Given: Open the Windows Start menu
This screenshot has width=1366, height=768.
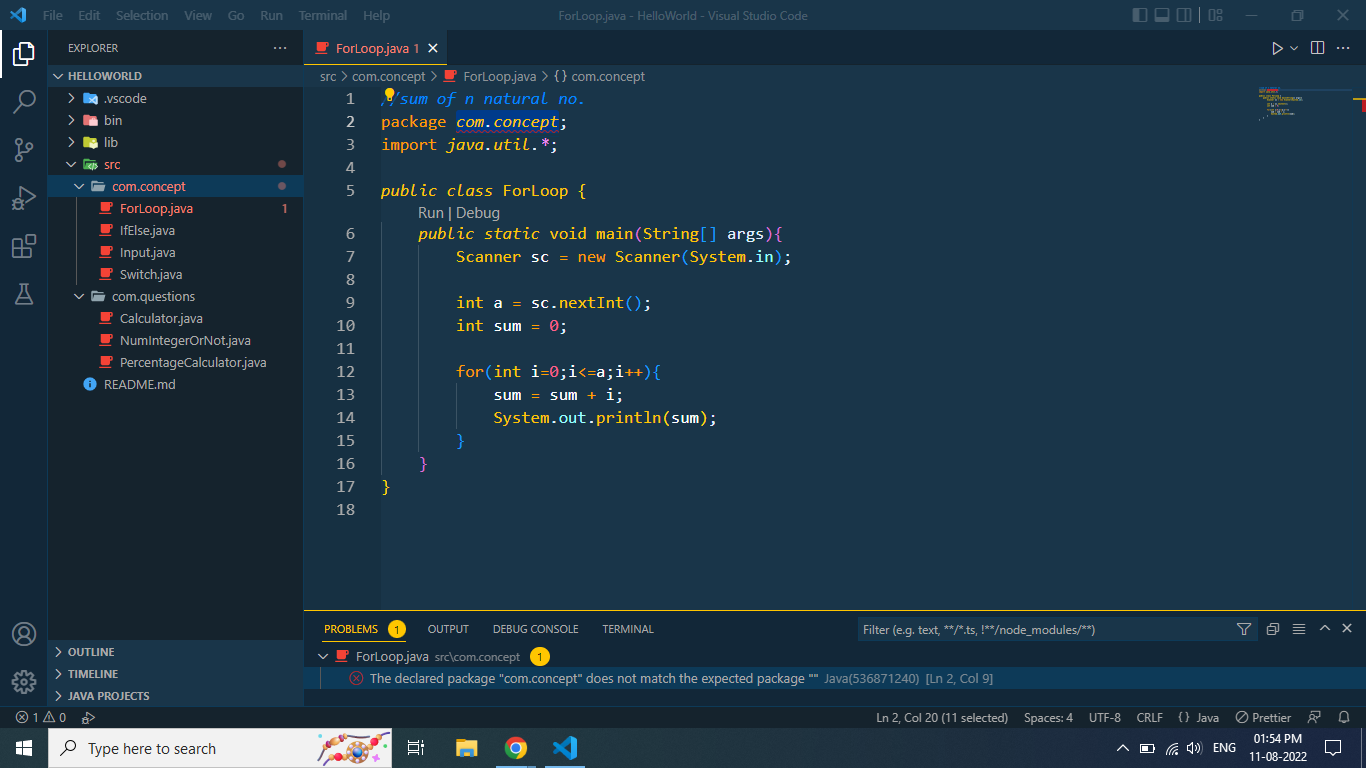Looking at the screenshot, I should pyautogui.click(x=24, y=748).
